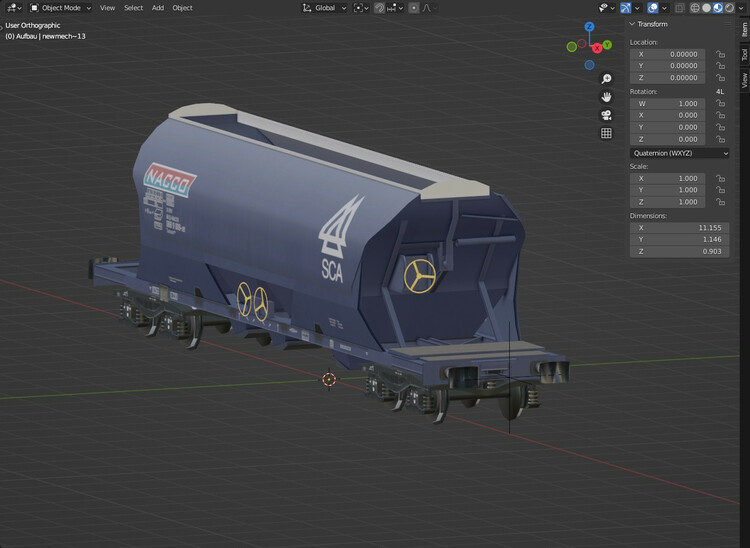Click the Location Z value field
750x548 pixels.
(x=667, y=77)
